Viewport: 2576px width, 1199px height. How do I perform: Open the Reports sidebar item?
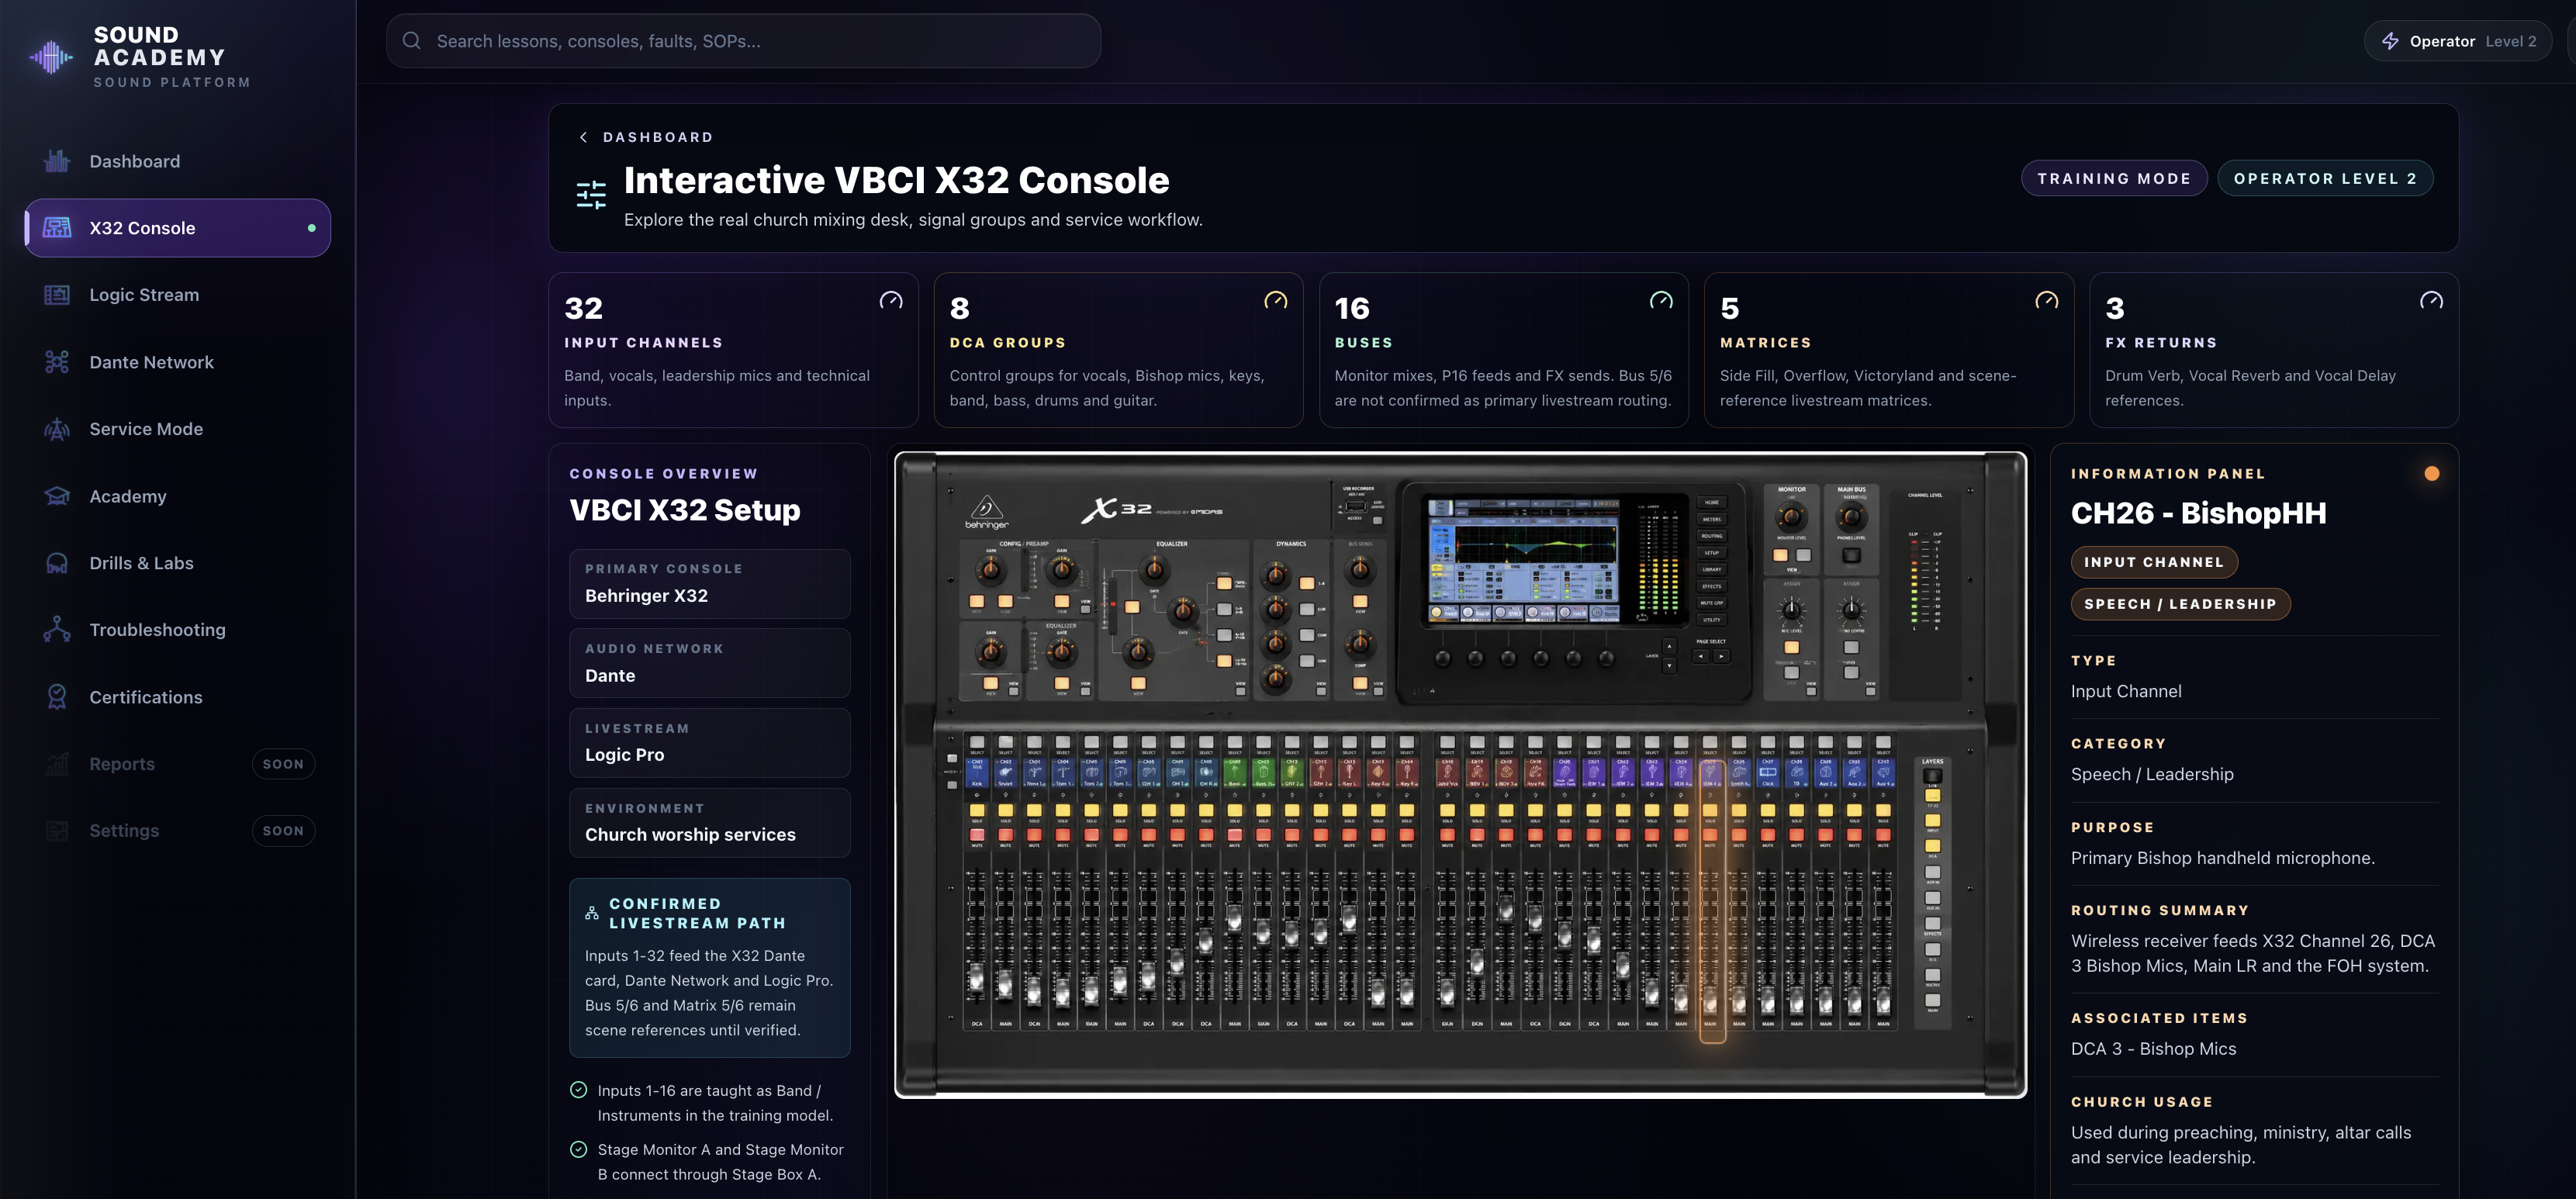coord(178,764)
